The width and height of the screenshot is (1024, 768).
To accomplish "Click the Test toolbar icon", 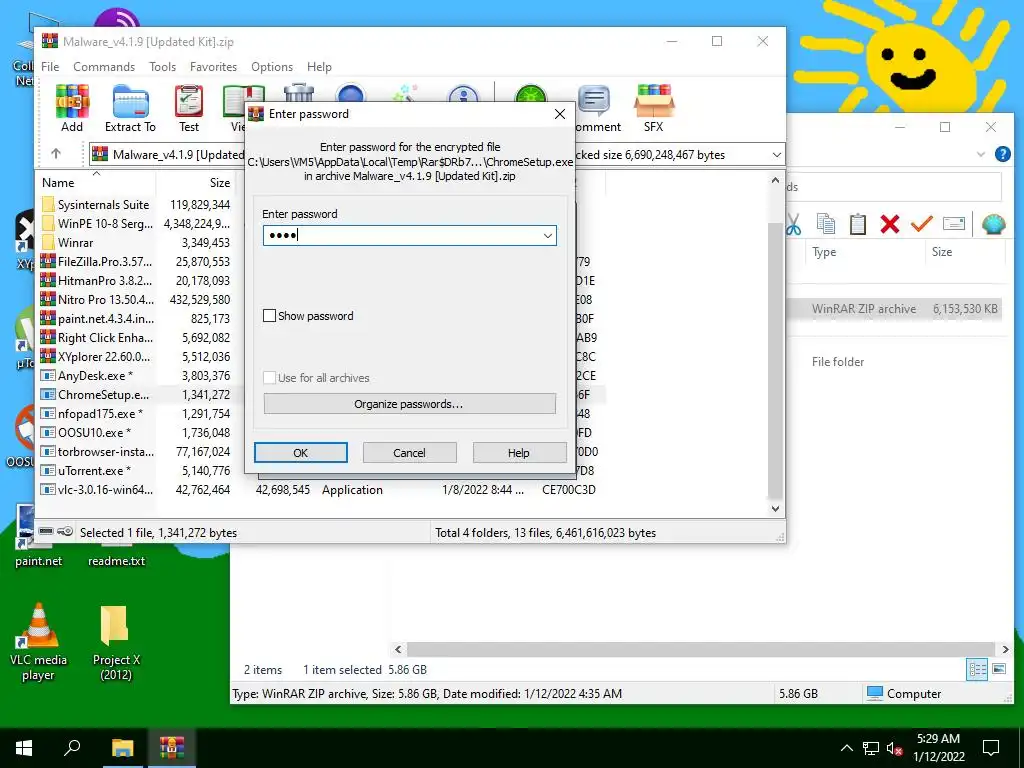I will click(189, 108).
